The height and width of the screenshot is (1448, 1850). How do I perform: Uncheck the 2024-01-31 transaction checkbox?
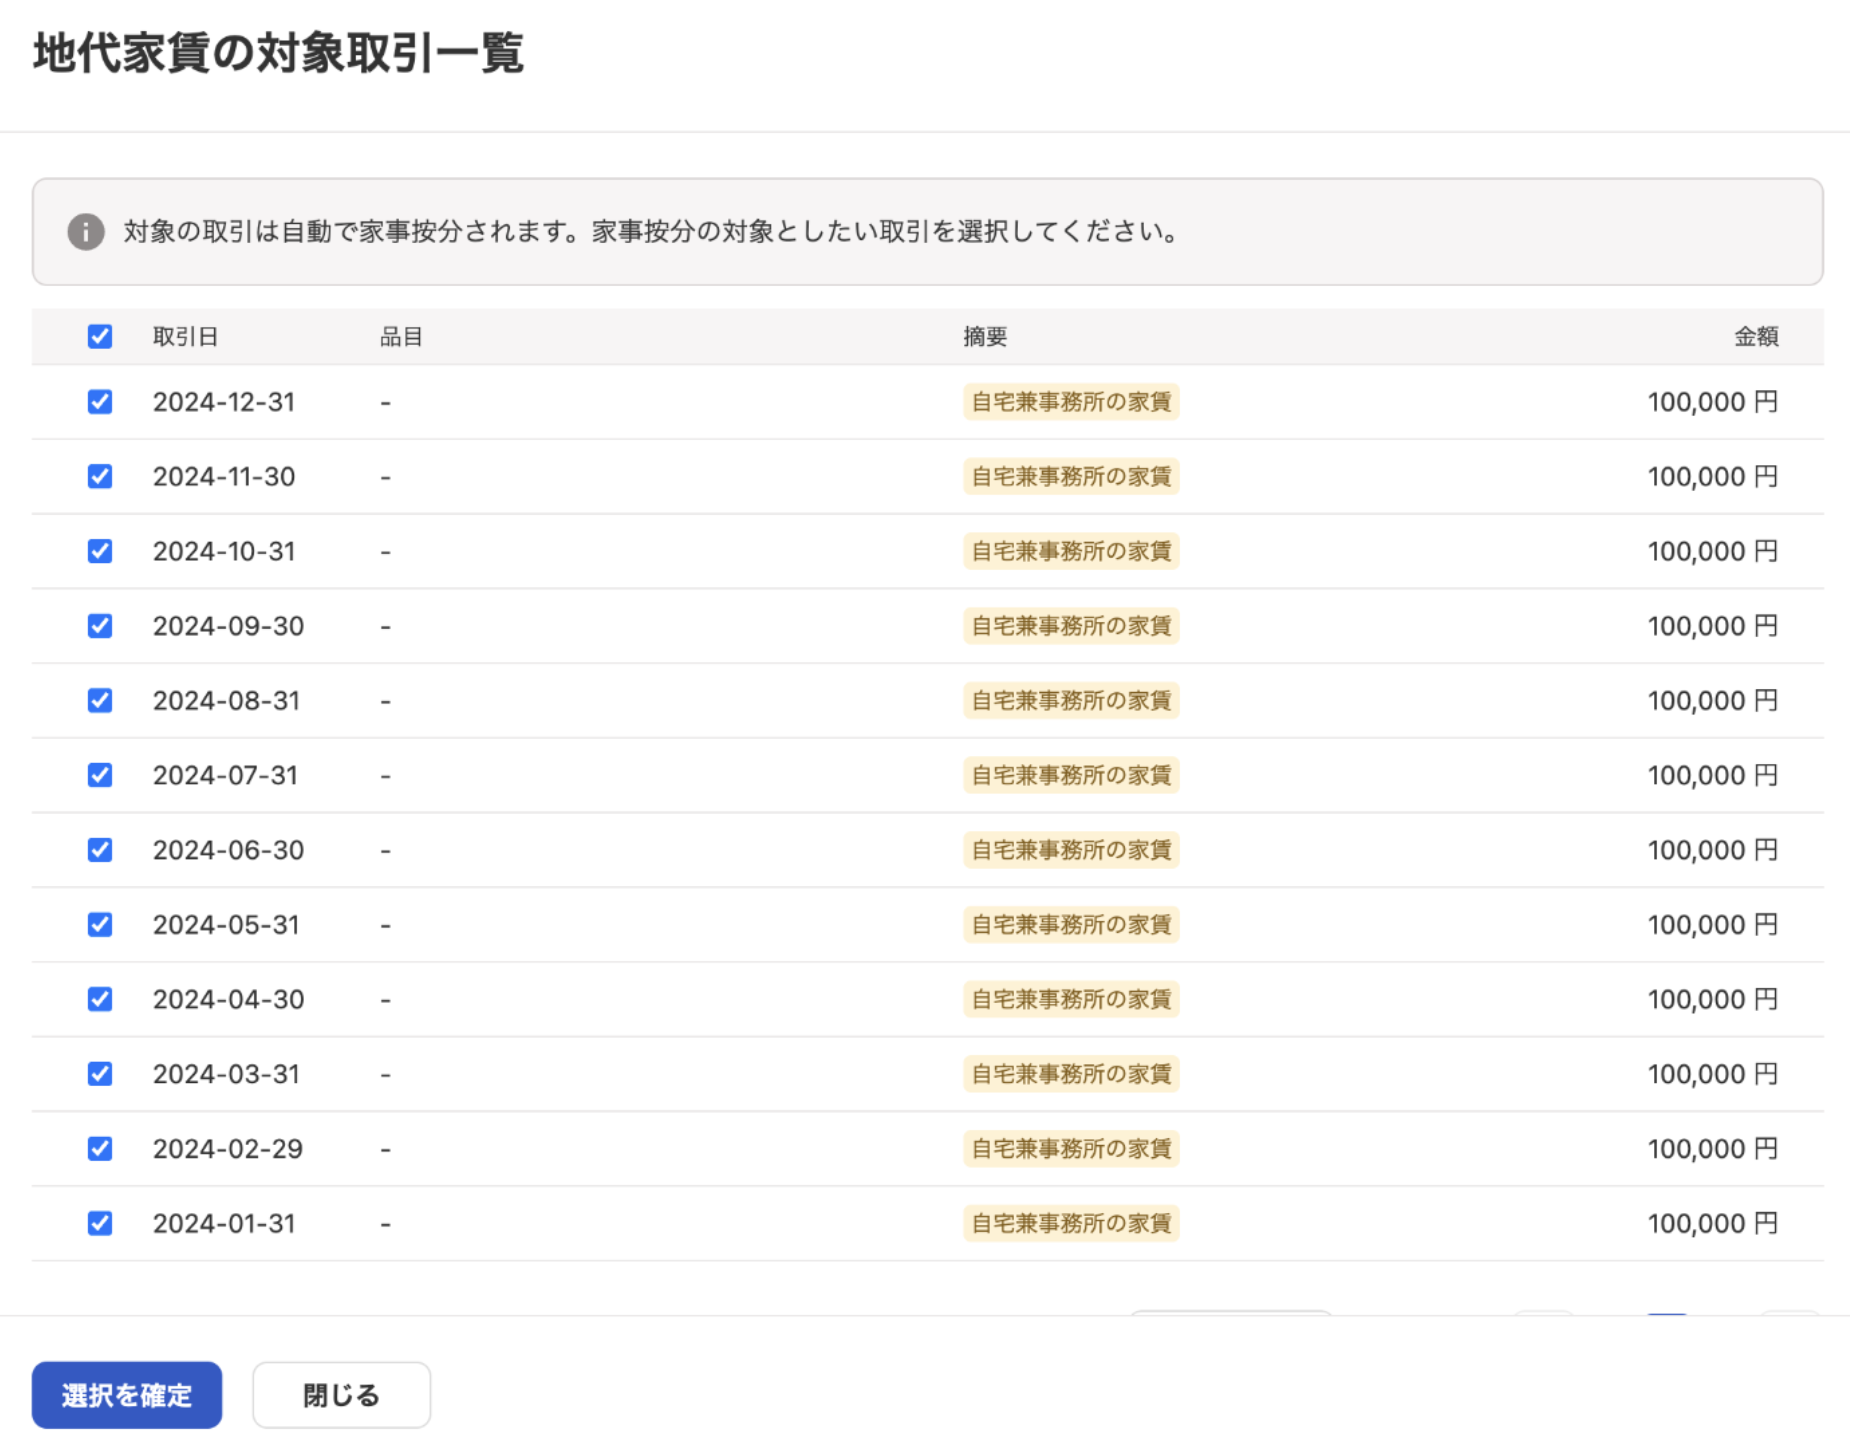coord(100,1223)
